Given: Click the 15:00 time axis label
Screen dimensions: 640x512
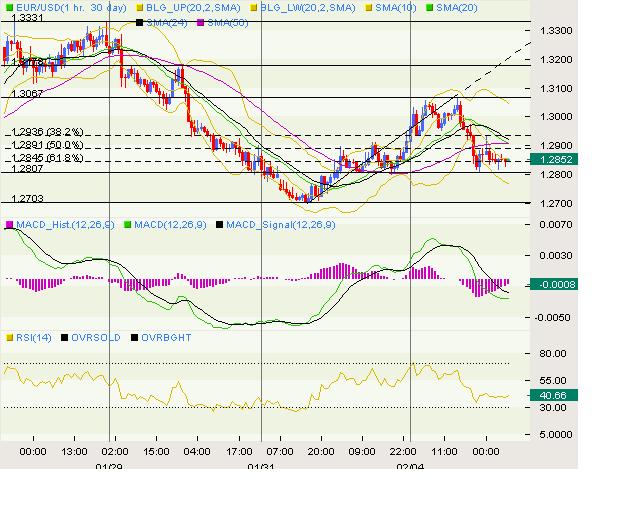Looking at the screenshot, I should tap(156, 452).
